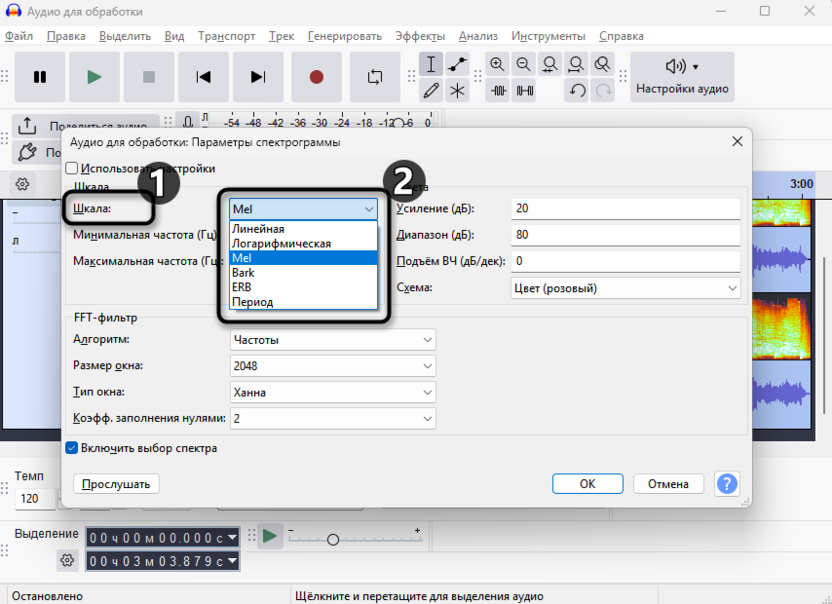This screenshot has height=604, width=832.
Task: Choose 'Логарифмическая' in scale list
Action: [x=281, y=243]
